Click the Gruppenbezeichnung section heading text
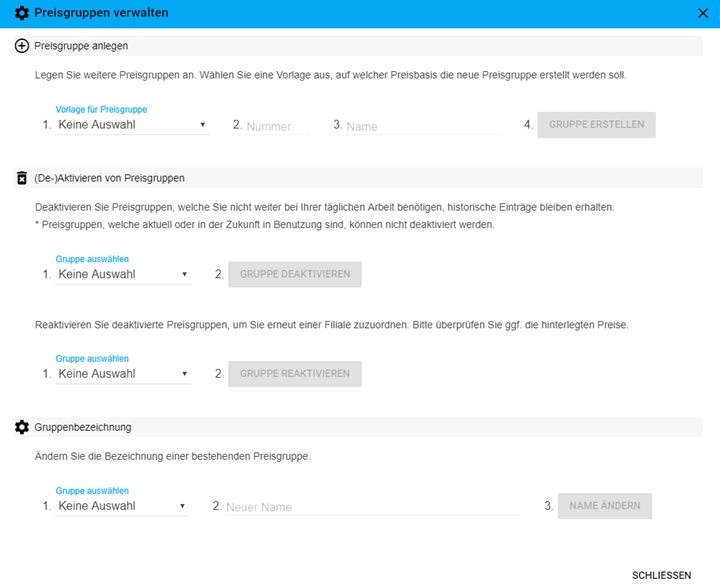 point(83,427)
